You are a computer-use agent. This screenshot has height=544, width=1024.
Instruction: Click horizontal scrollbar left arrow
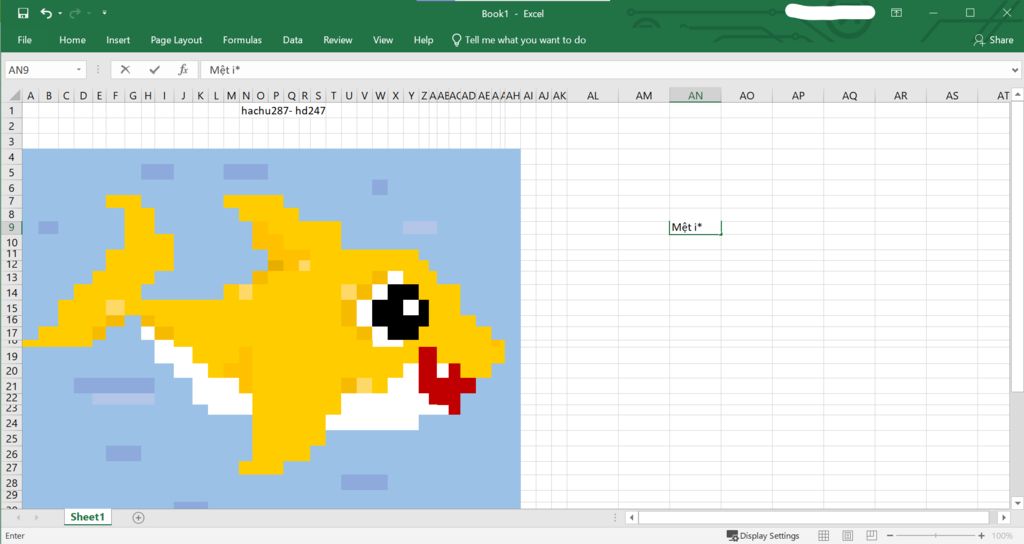pyautogui.click(x=631, y=517)
